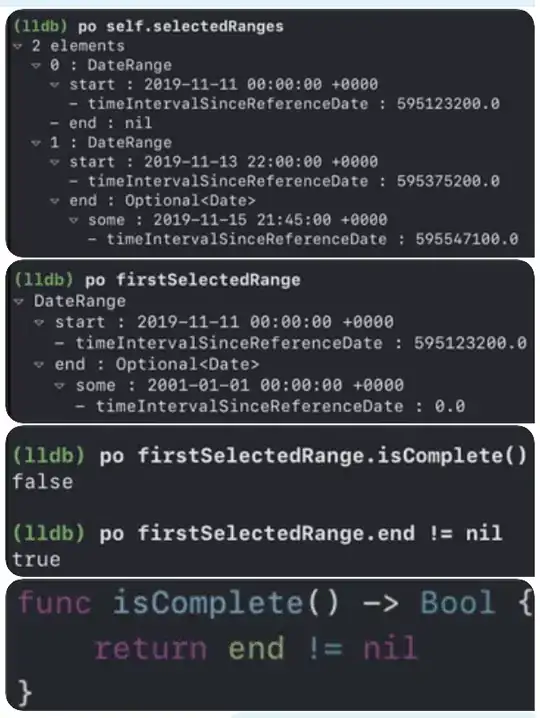Collapse start 2019-11-11 triangle in first panel

55,85
